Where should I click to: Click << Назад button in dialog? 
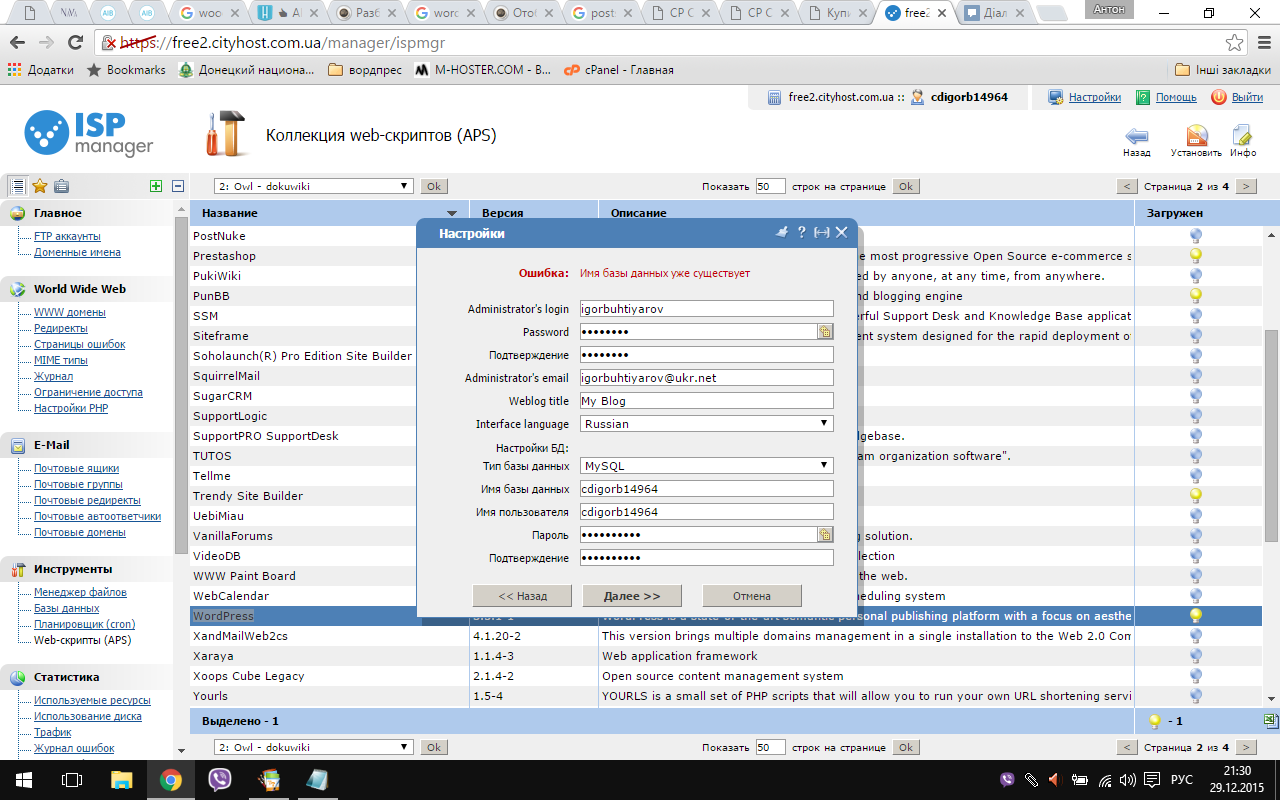coord(522,596)
